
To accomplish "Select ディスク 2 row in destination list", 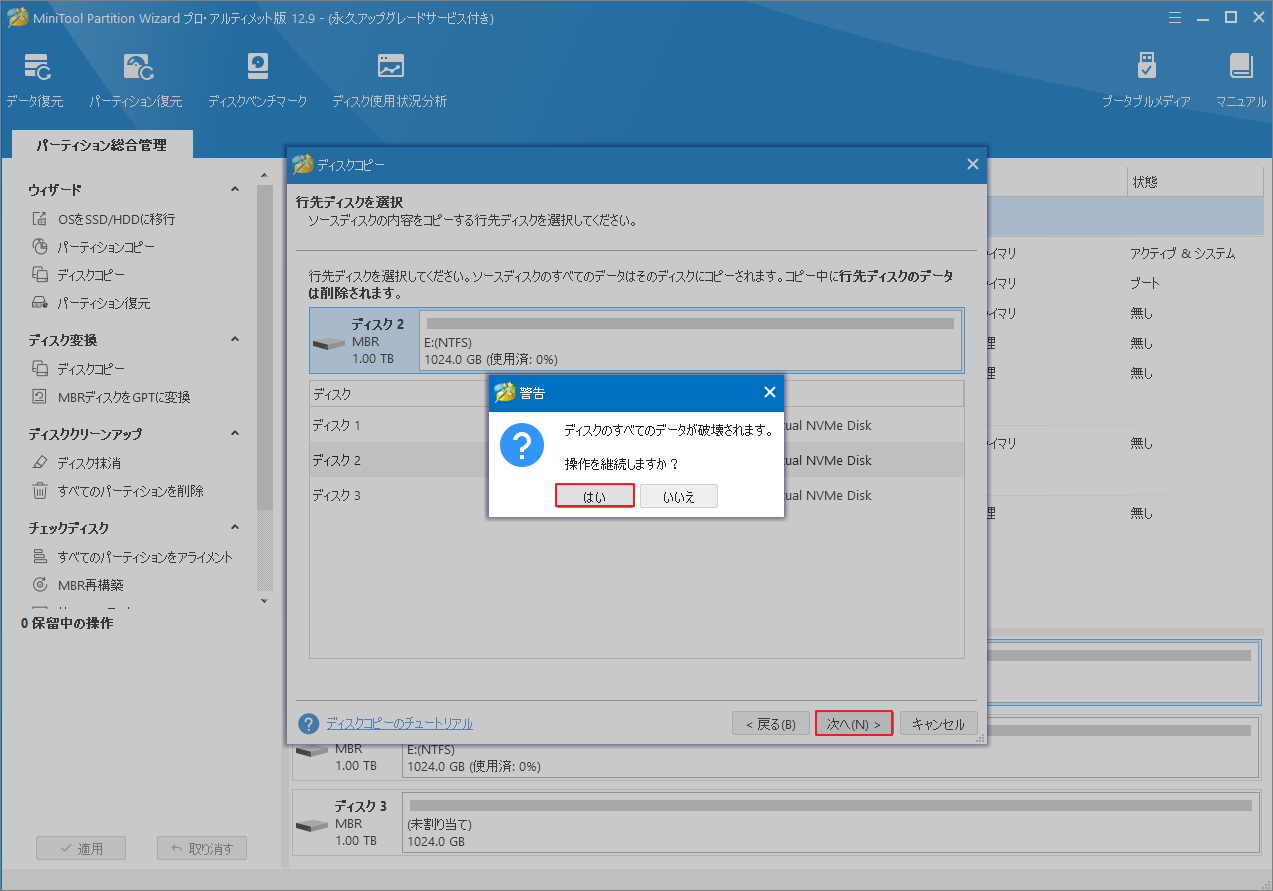I will coord(636,460).
